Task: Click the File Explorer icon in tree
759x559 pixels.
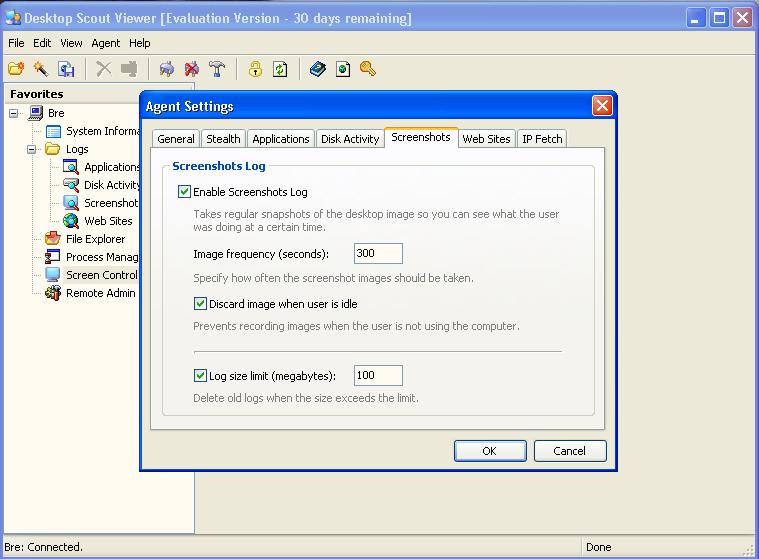Action: (x=53, y=239)
